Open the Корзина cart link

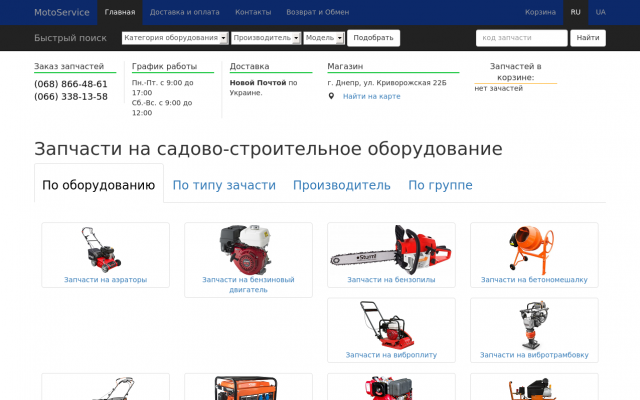pos(540,12)
